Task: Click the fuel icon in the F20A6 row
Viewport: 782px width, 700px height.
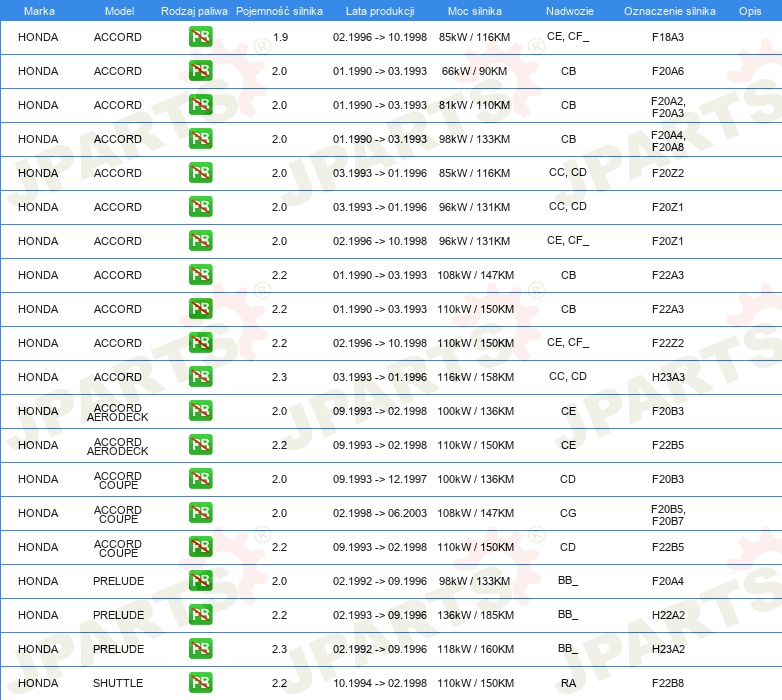Action: pyautogui.click(x=200, y=71)
